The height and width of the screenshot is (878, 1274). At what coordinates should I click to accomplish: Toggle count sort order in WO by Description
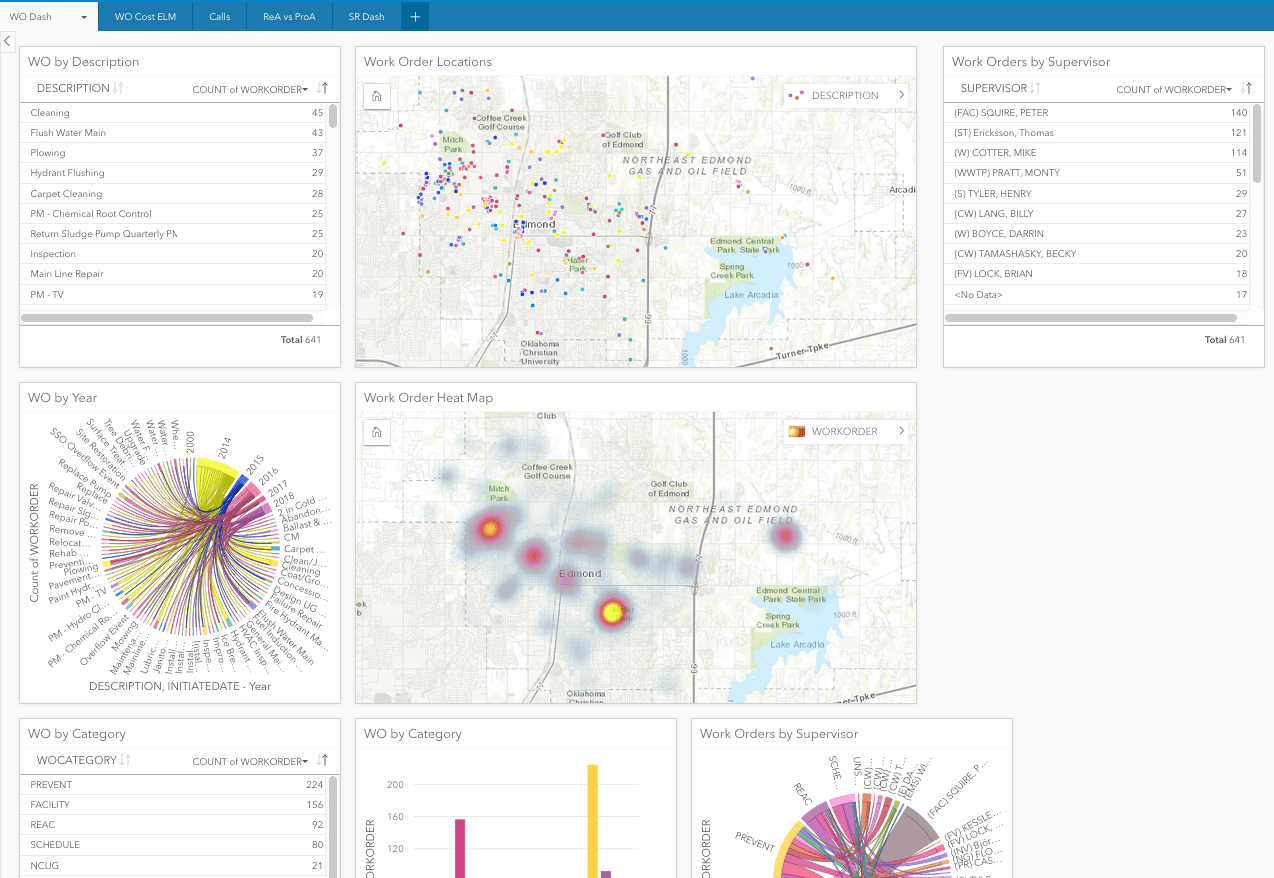tap(322, 89)
